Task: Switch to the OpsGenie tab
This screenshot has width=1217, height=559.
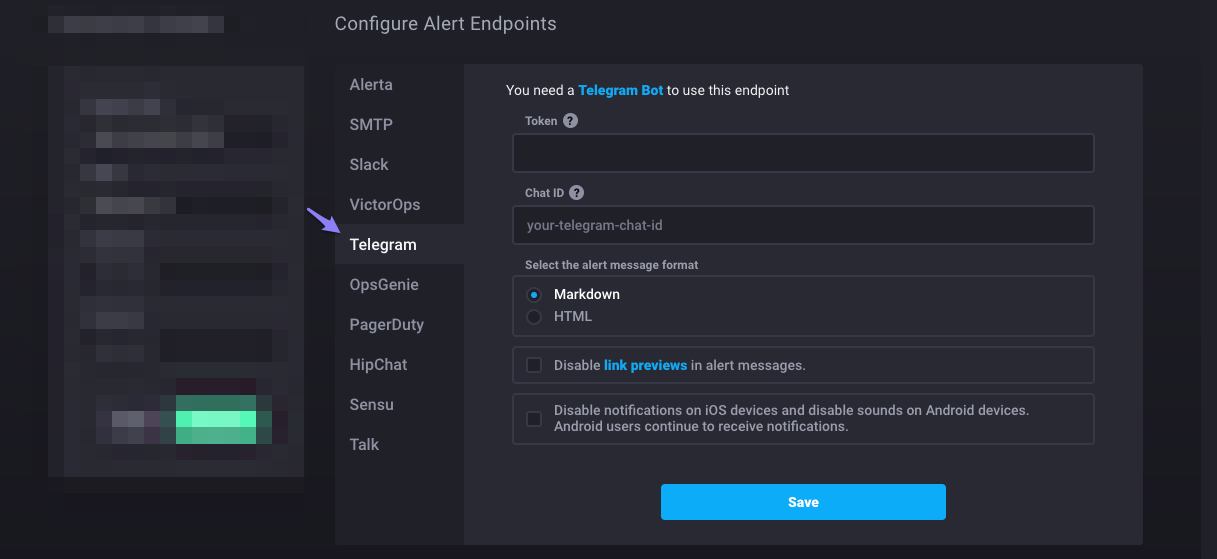Action: 384,285
